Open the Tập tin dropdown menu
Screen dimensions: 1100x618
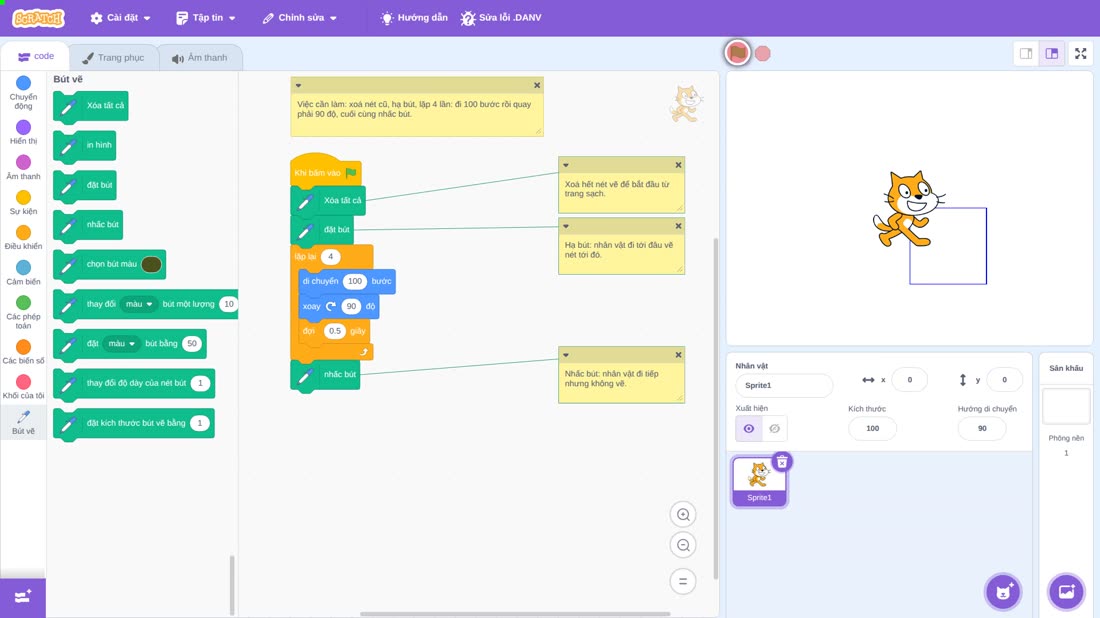tap(206, 18)
